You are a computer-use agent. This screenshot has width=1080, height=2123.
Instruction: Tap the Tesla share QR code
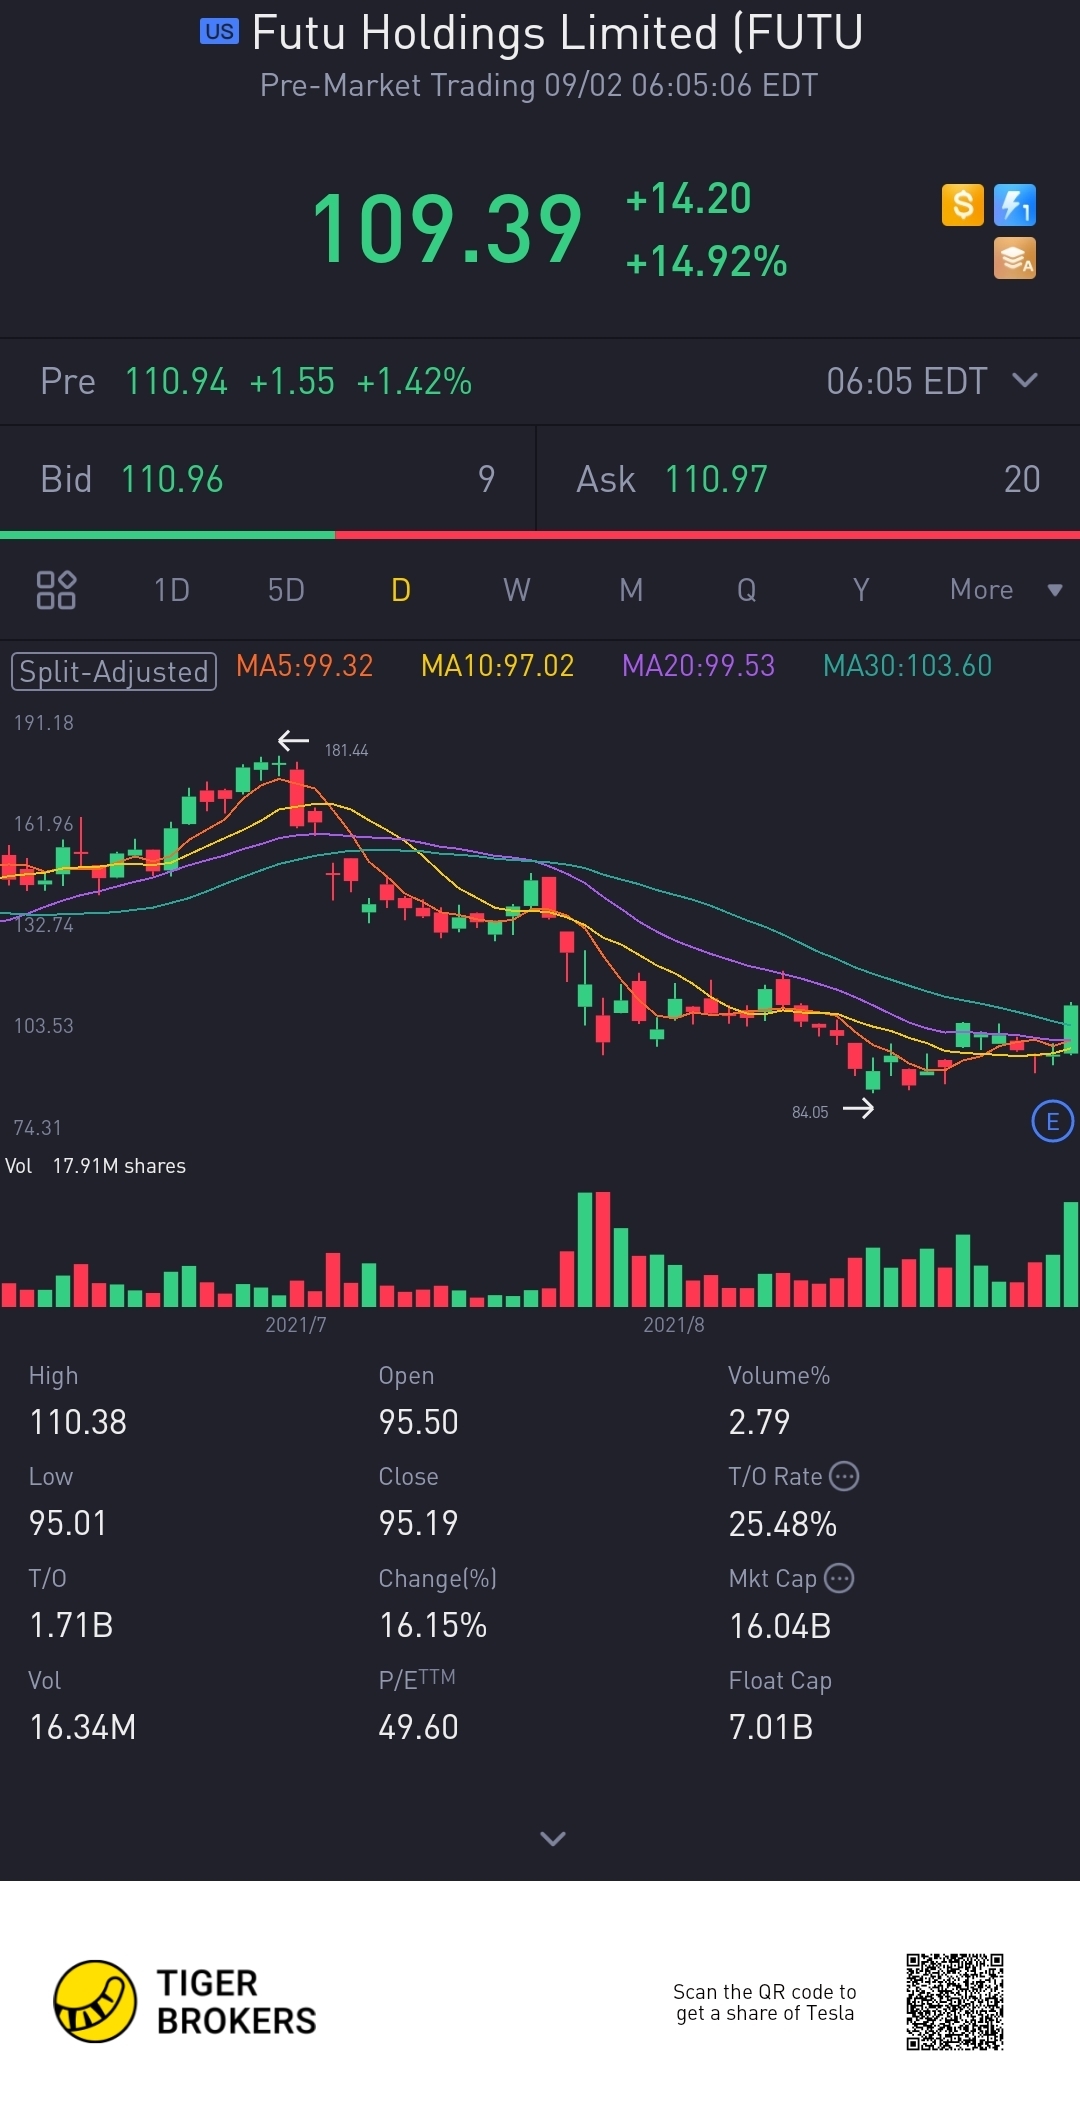[x=954, y=2001]
